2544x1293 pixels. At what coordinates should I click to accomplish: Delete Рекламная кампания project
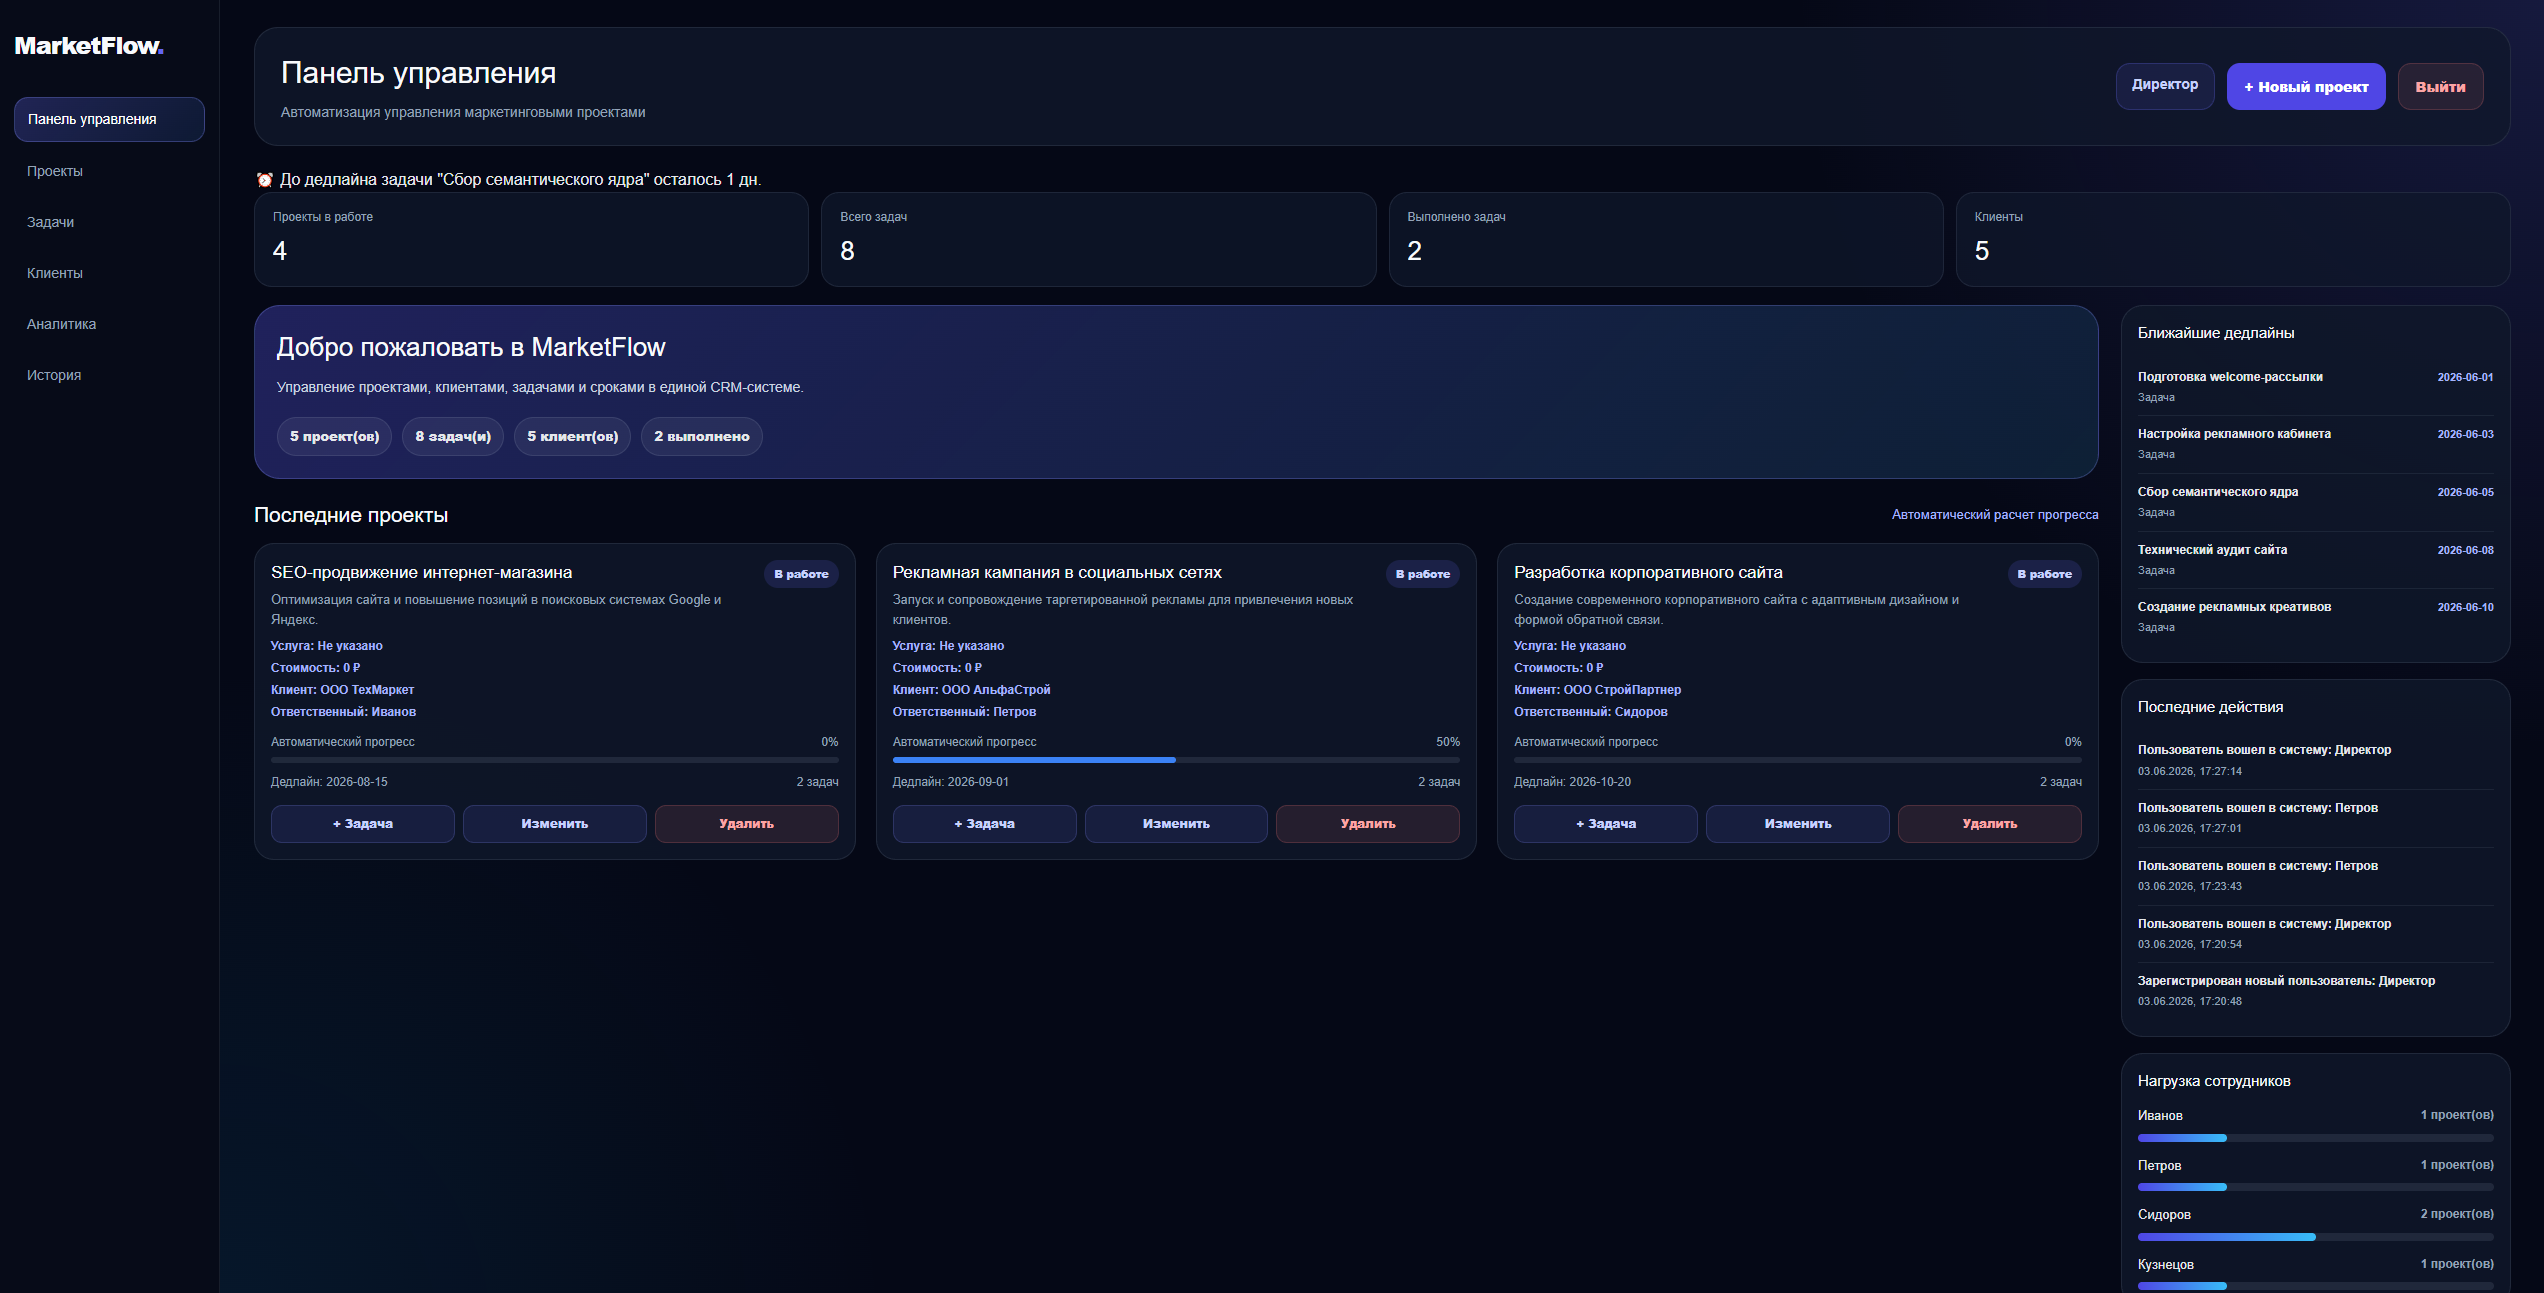[1368, 824]
